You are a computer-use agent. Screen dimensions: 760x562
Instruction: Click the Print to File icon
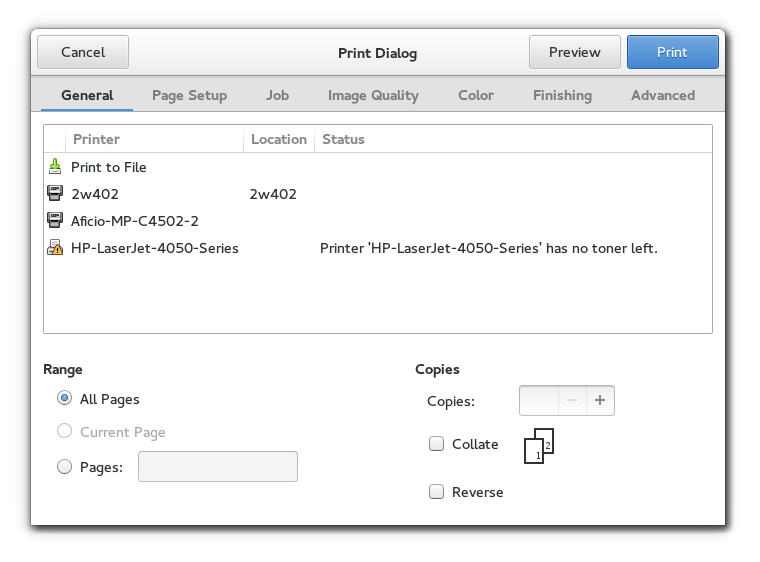coord(55,167)
